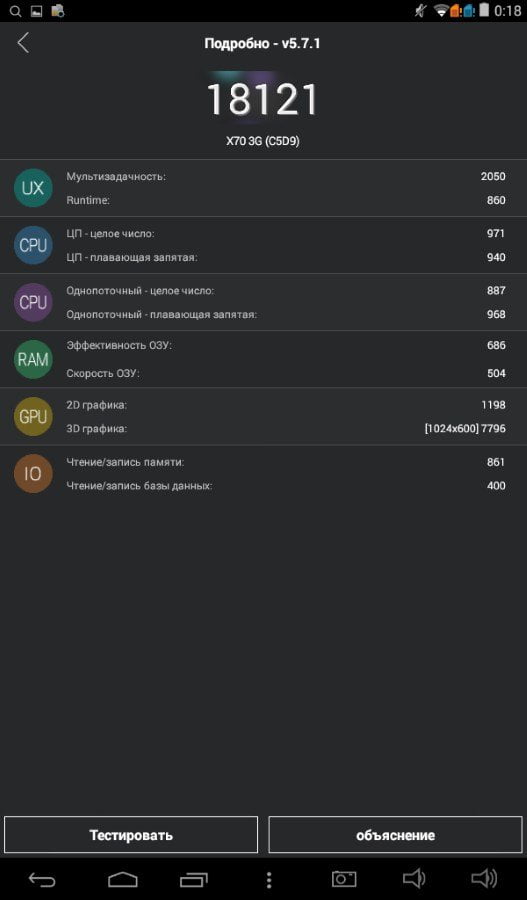The width and height of the screenshot is (527, 900).
Task: Tap the Android back navigation icon
Action: point(42,879)
